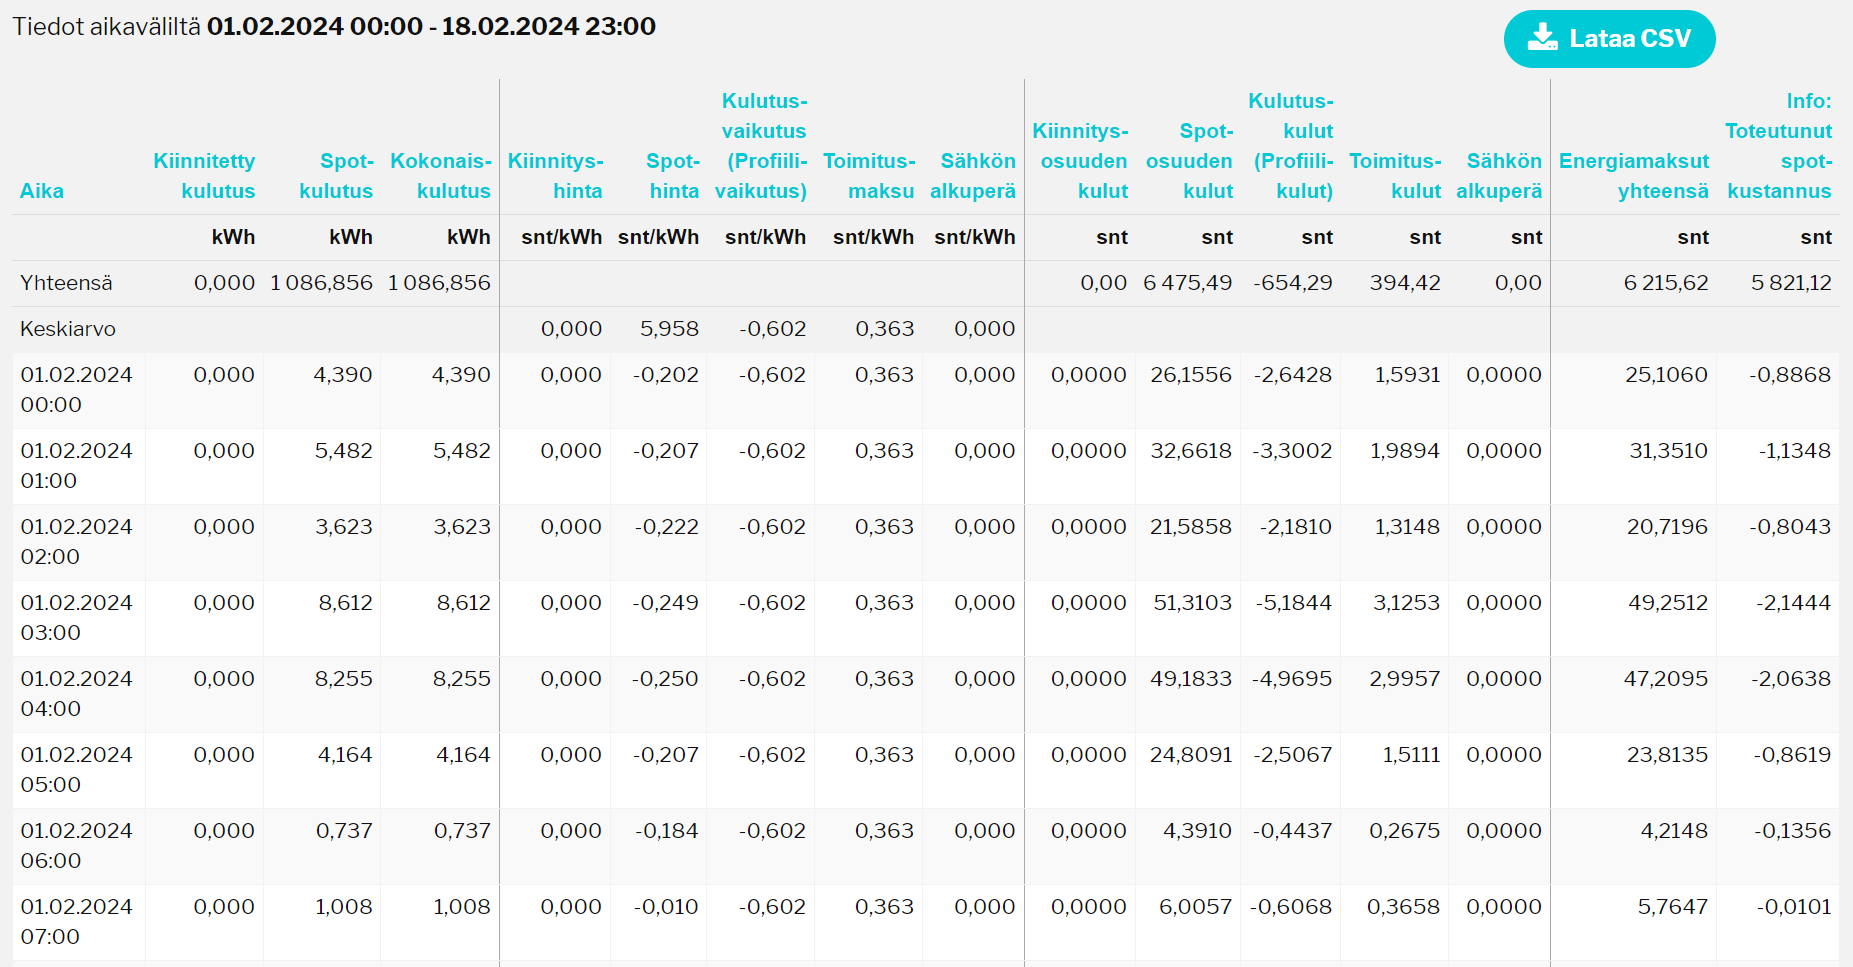This screenshot has height=967, width=1853.
Task: Click the Energiamaksut yhteensä header
Action: point(1634,176)
